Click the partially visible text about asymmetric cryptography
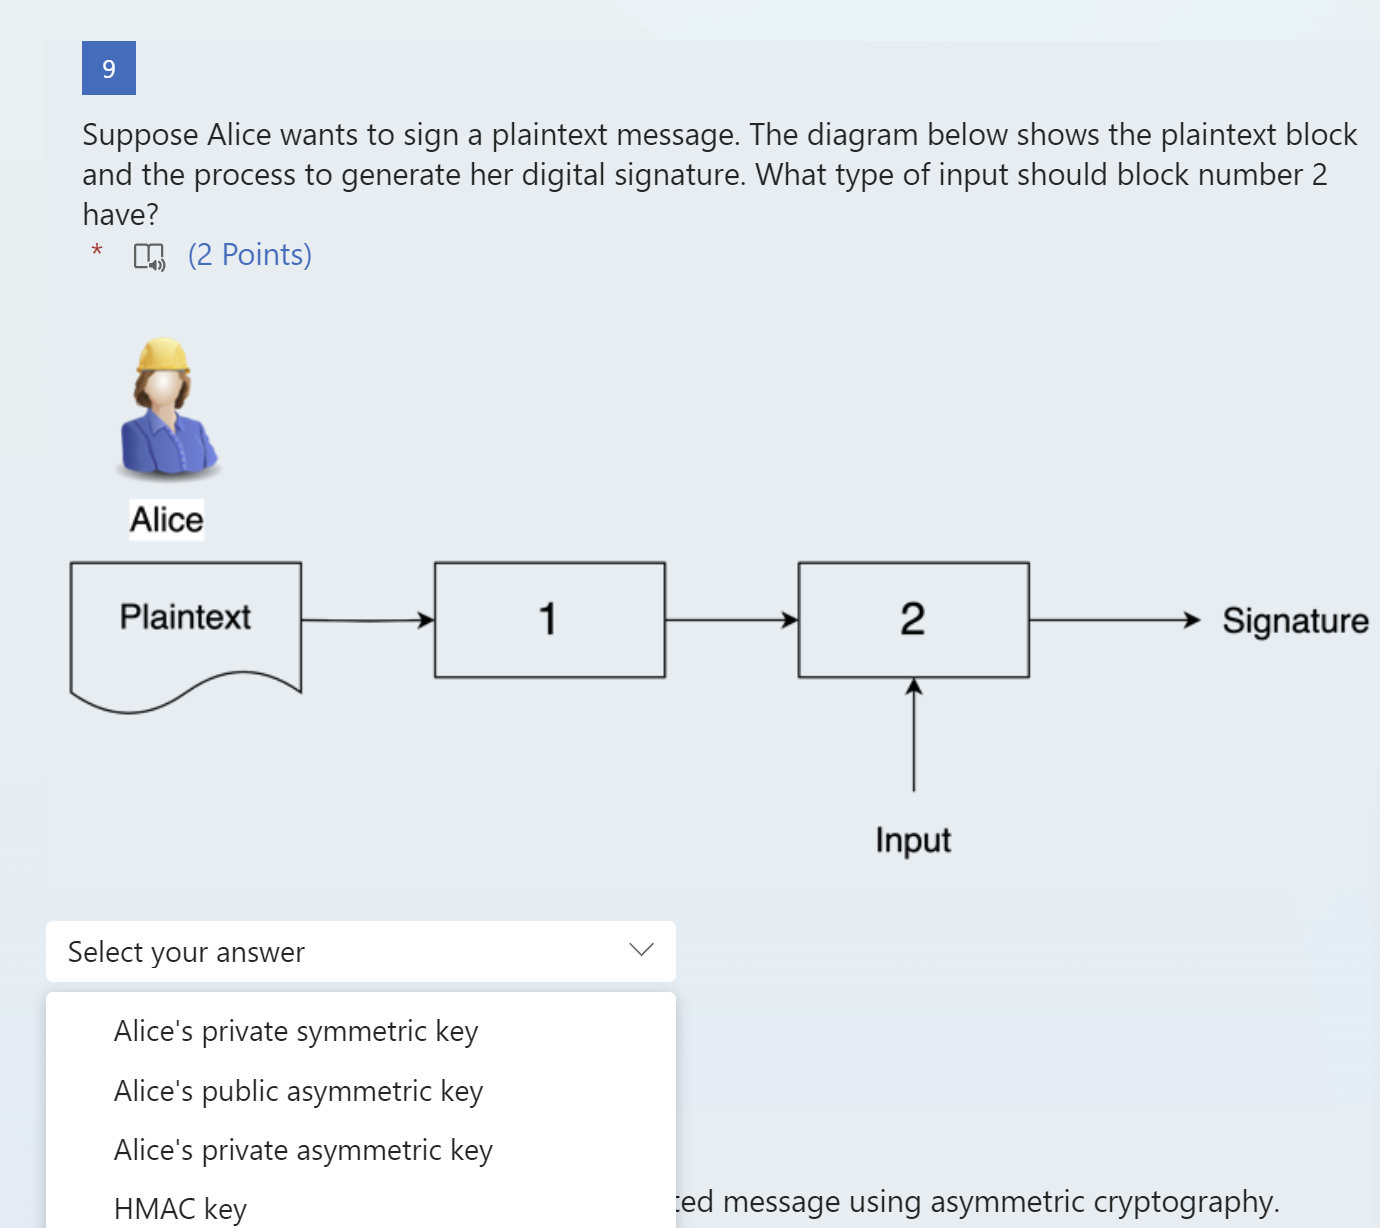The width and height of the screenshot is (1380, 1228). click(x=980, y=1201)
